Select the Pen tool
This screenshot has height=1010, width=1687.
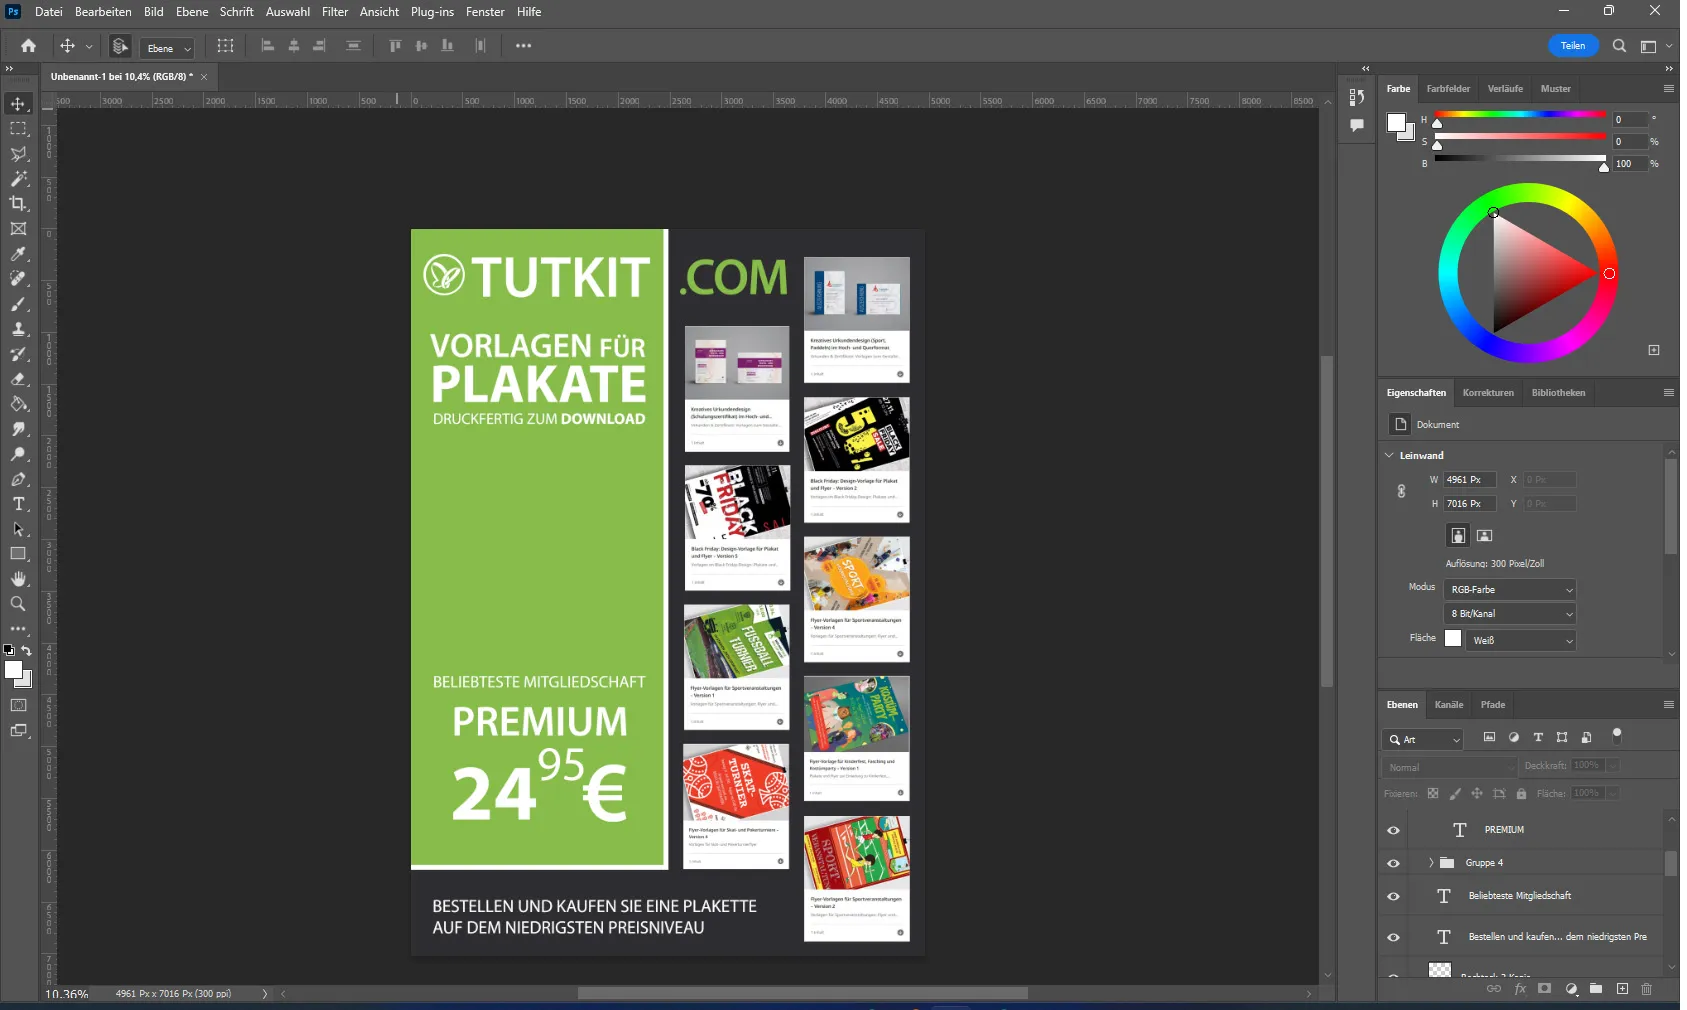click(x=18, y=479)
